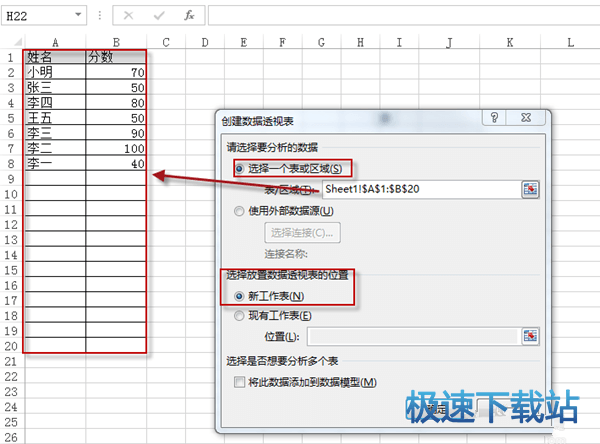This screenshot has height=444, width=600.
Task: Click cell A8 containing 李一
Action: 55,163
